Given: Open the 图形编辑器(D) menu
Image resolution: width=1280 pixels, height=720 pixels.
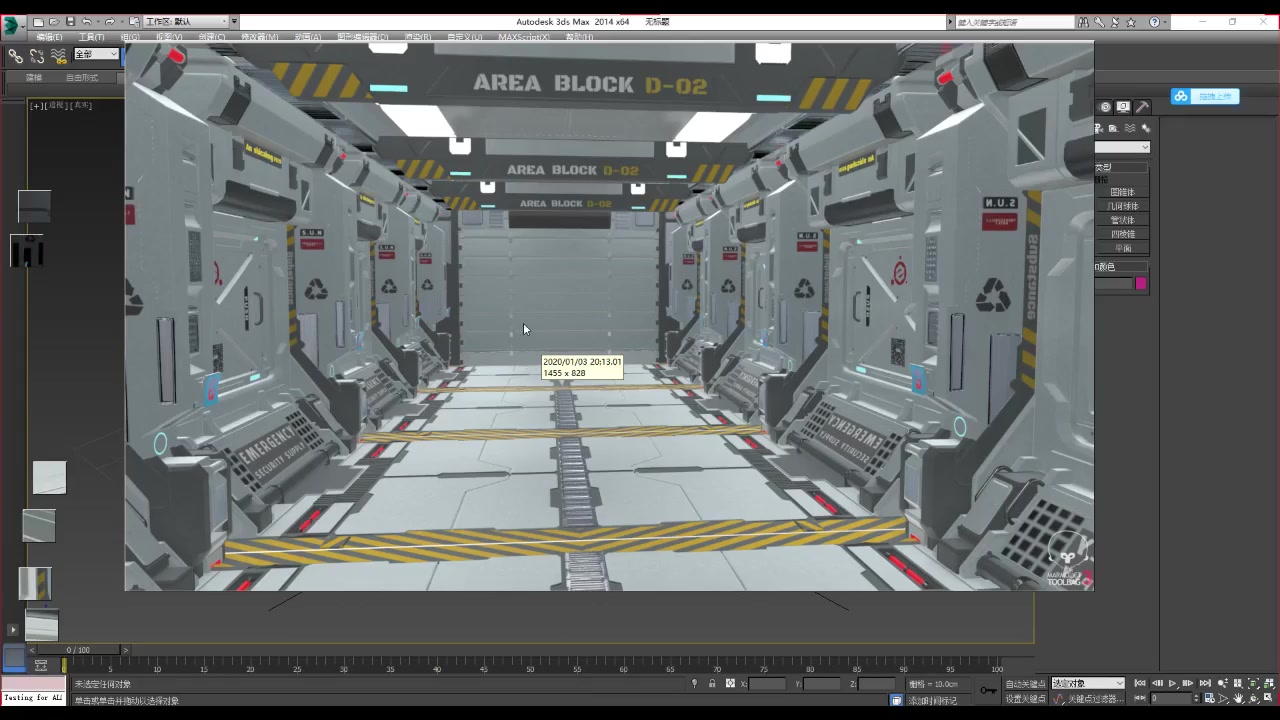Looking at the screenshot, I should click(362, 37).
